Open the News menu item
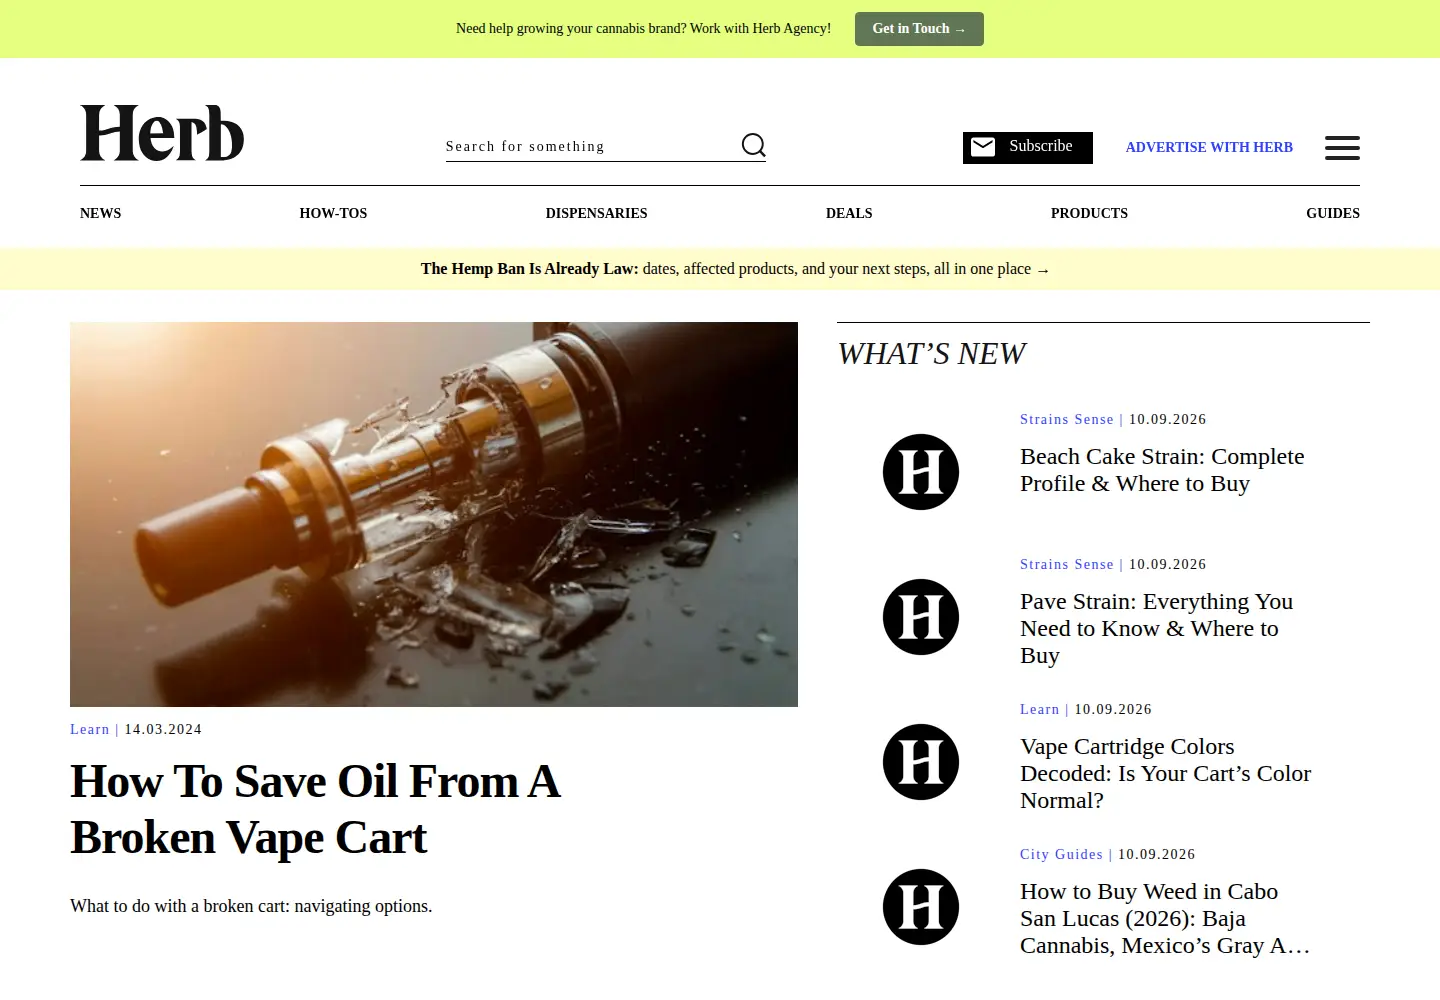 tap(100, 213)
